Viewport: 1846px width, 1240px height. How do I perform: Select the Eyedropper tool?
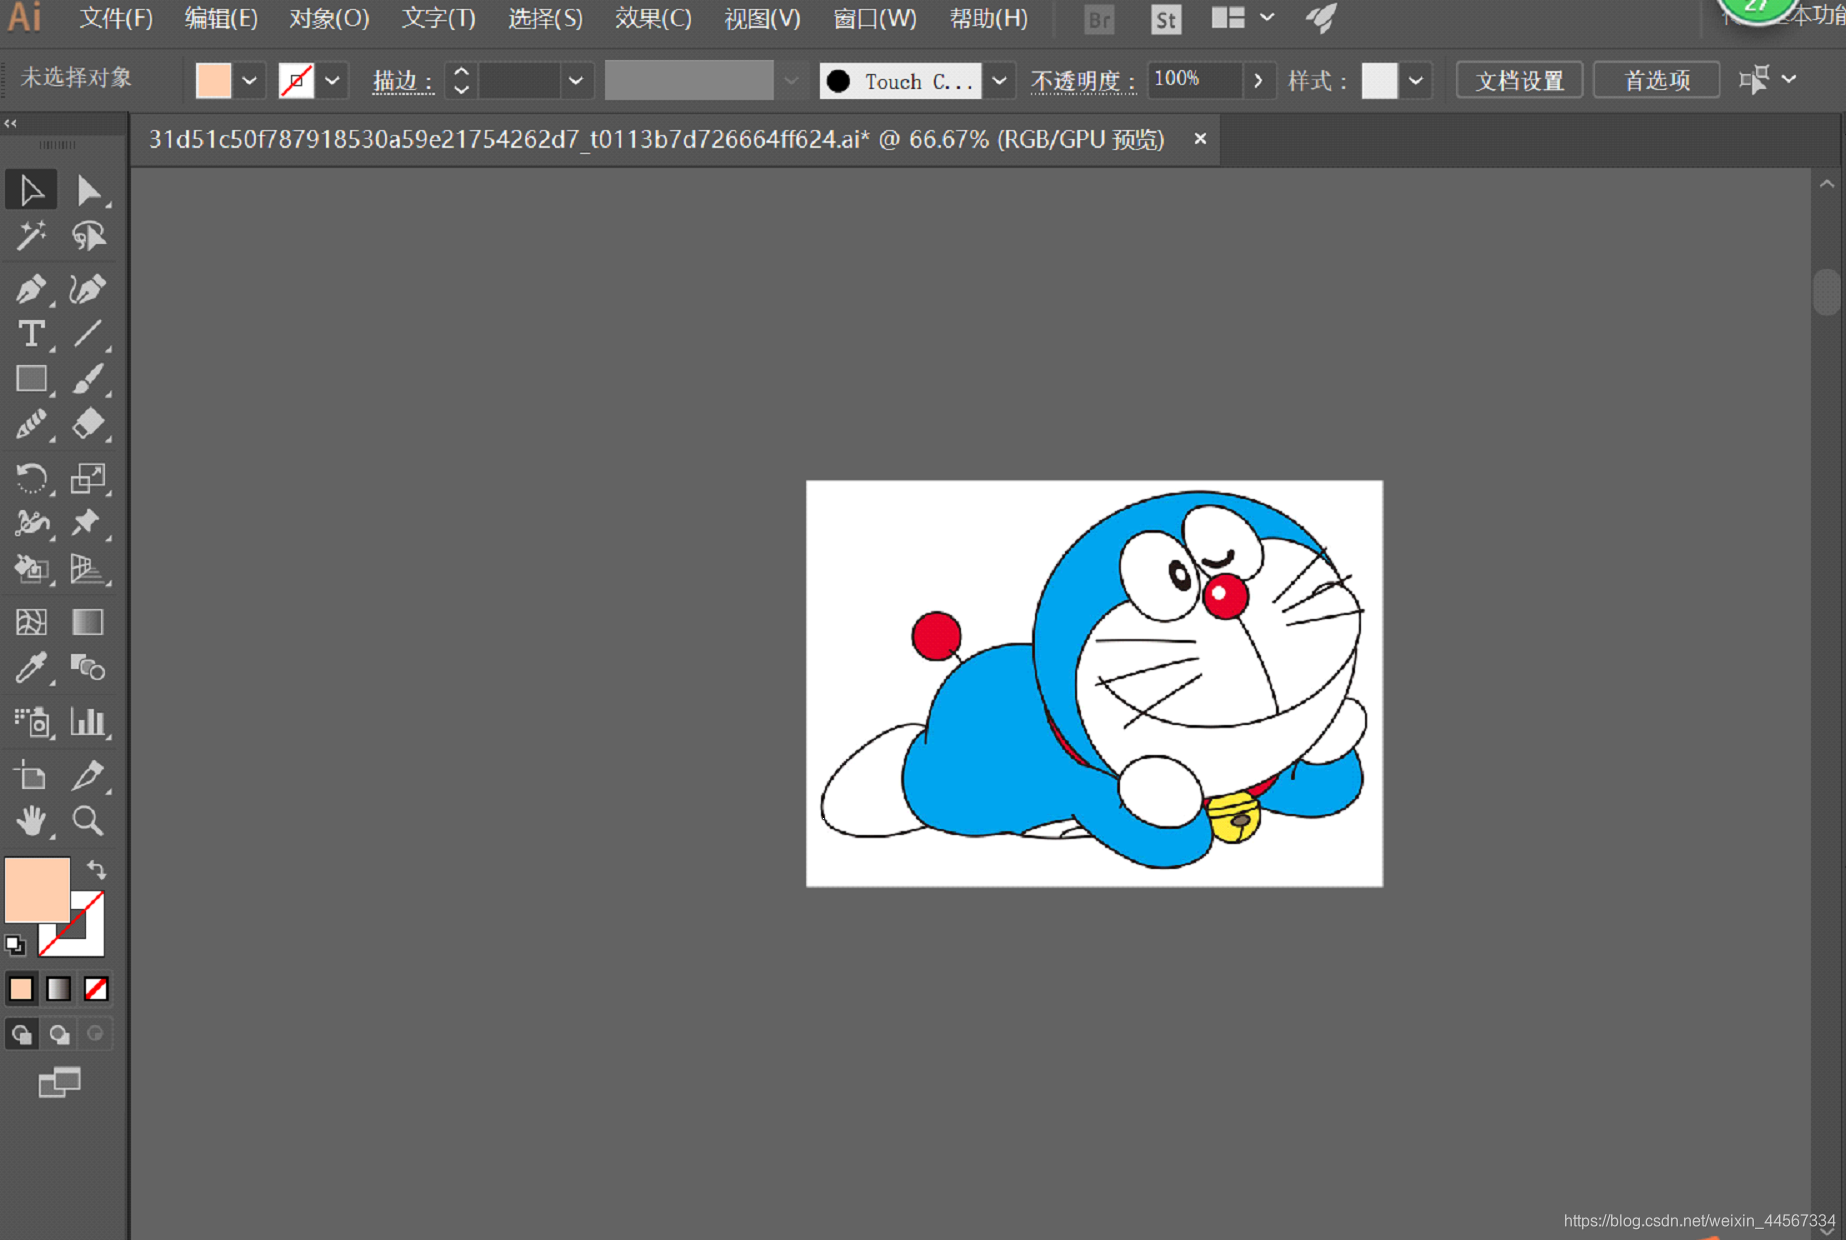(x=31, y=667)
